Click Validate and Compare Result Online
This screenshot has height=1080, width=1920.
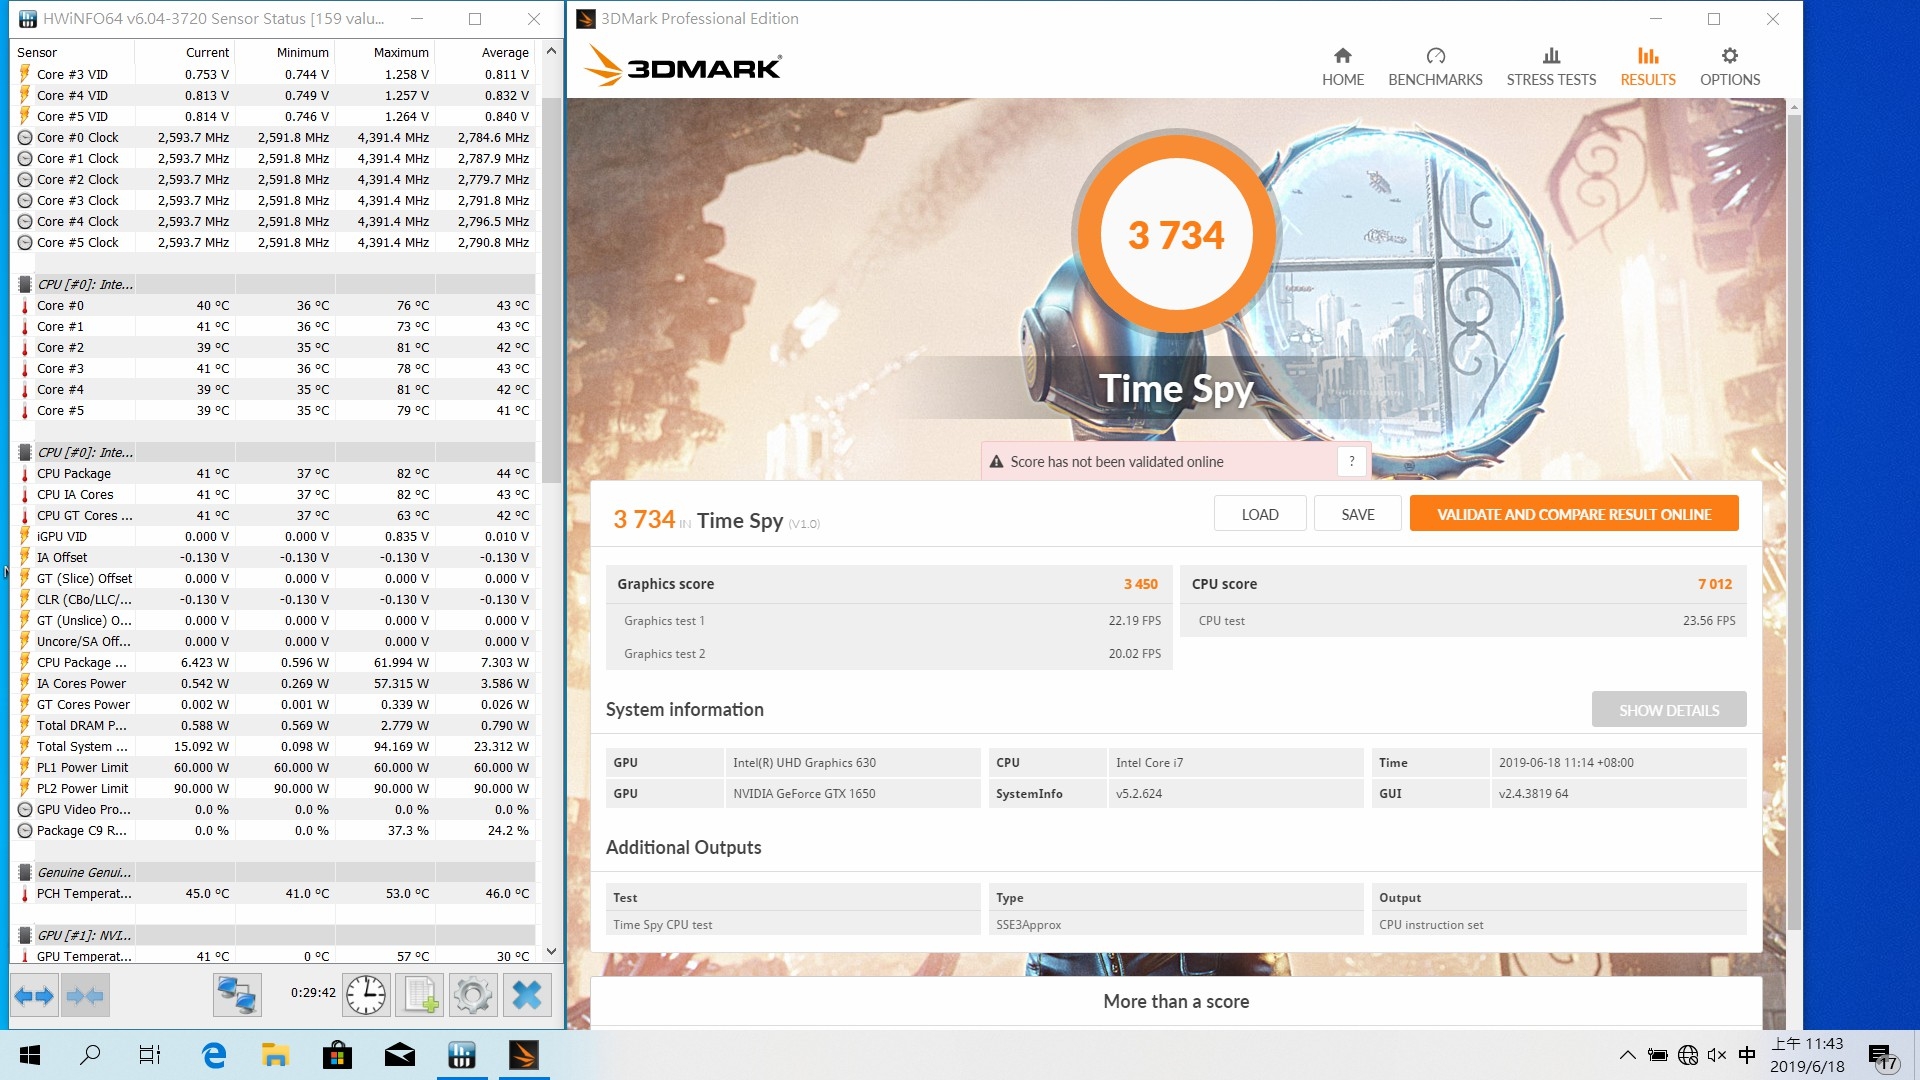coord(1574,514)
